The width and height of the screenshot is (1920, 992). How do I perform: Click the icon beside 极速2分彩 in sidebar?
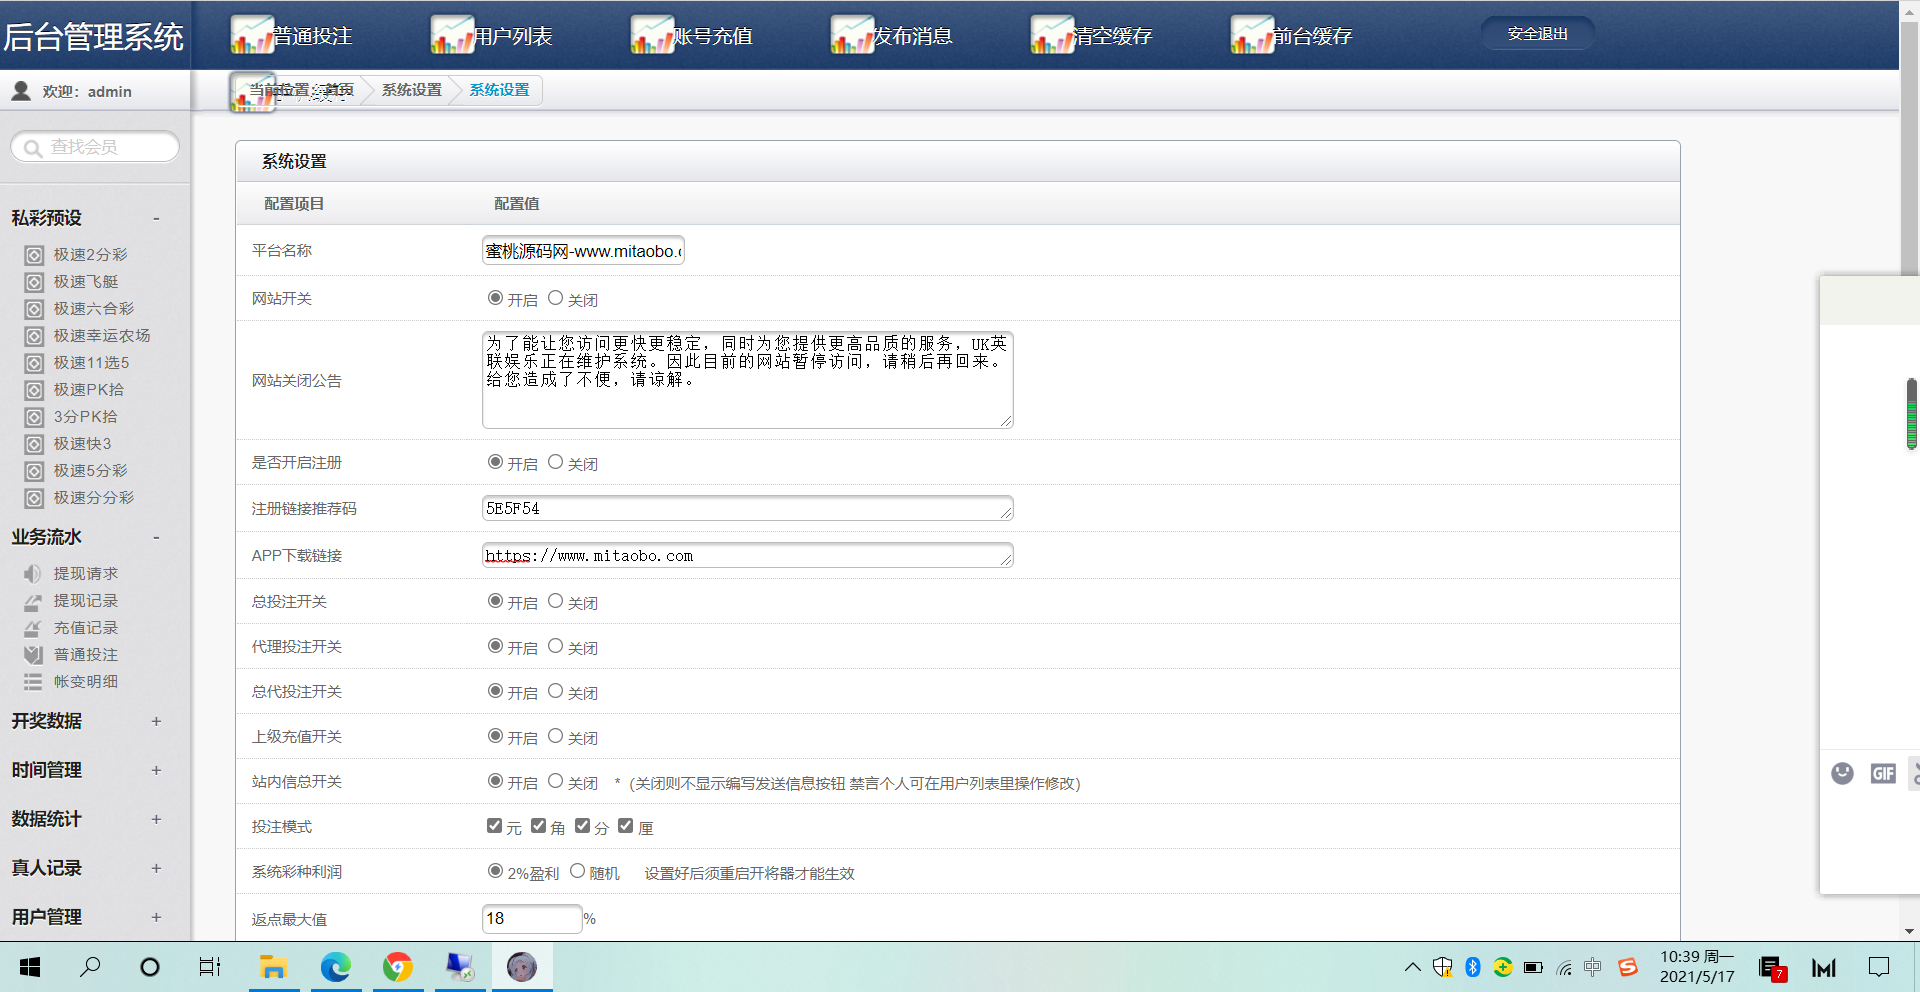click(x=34, y=255)
